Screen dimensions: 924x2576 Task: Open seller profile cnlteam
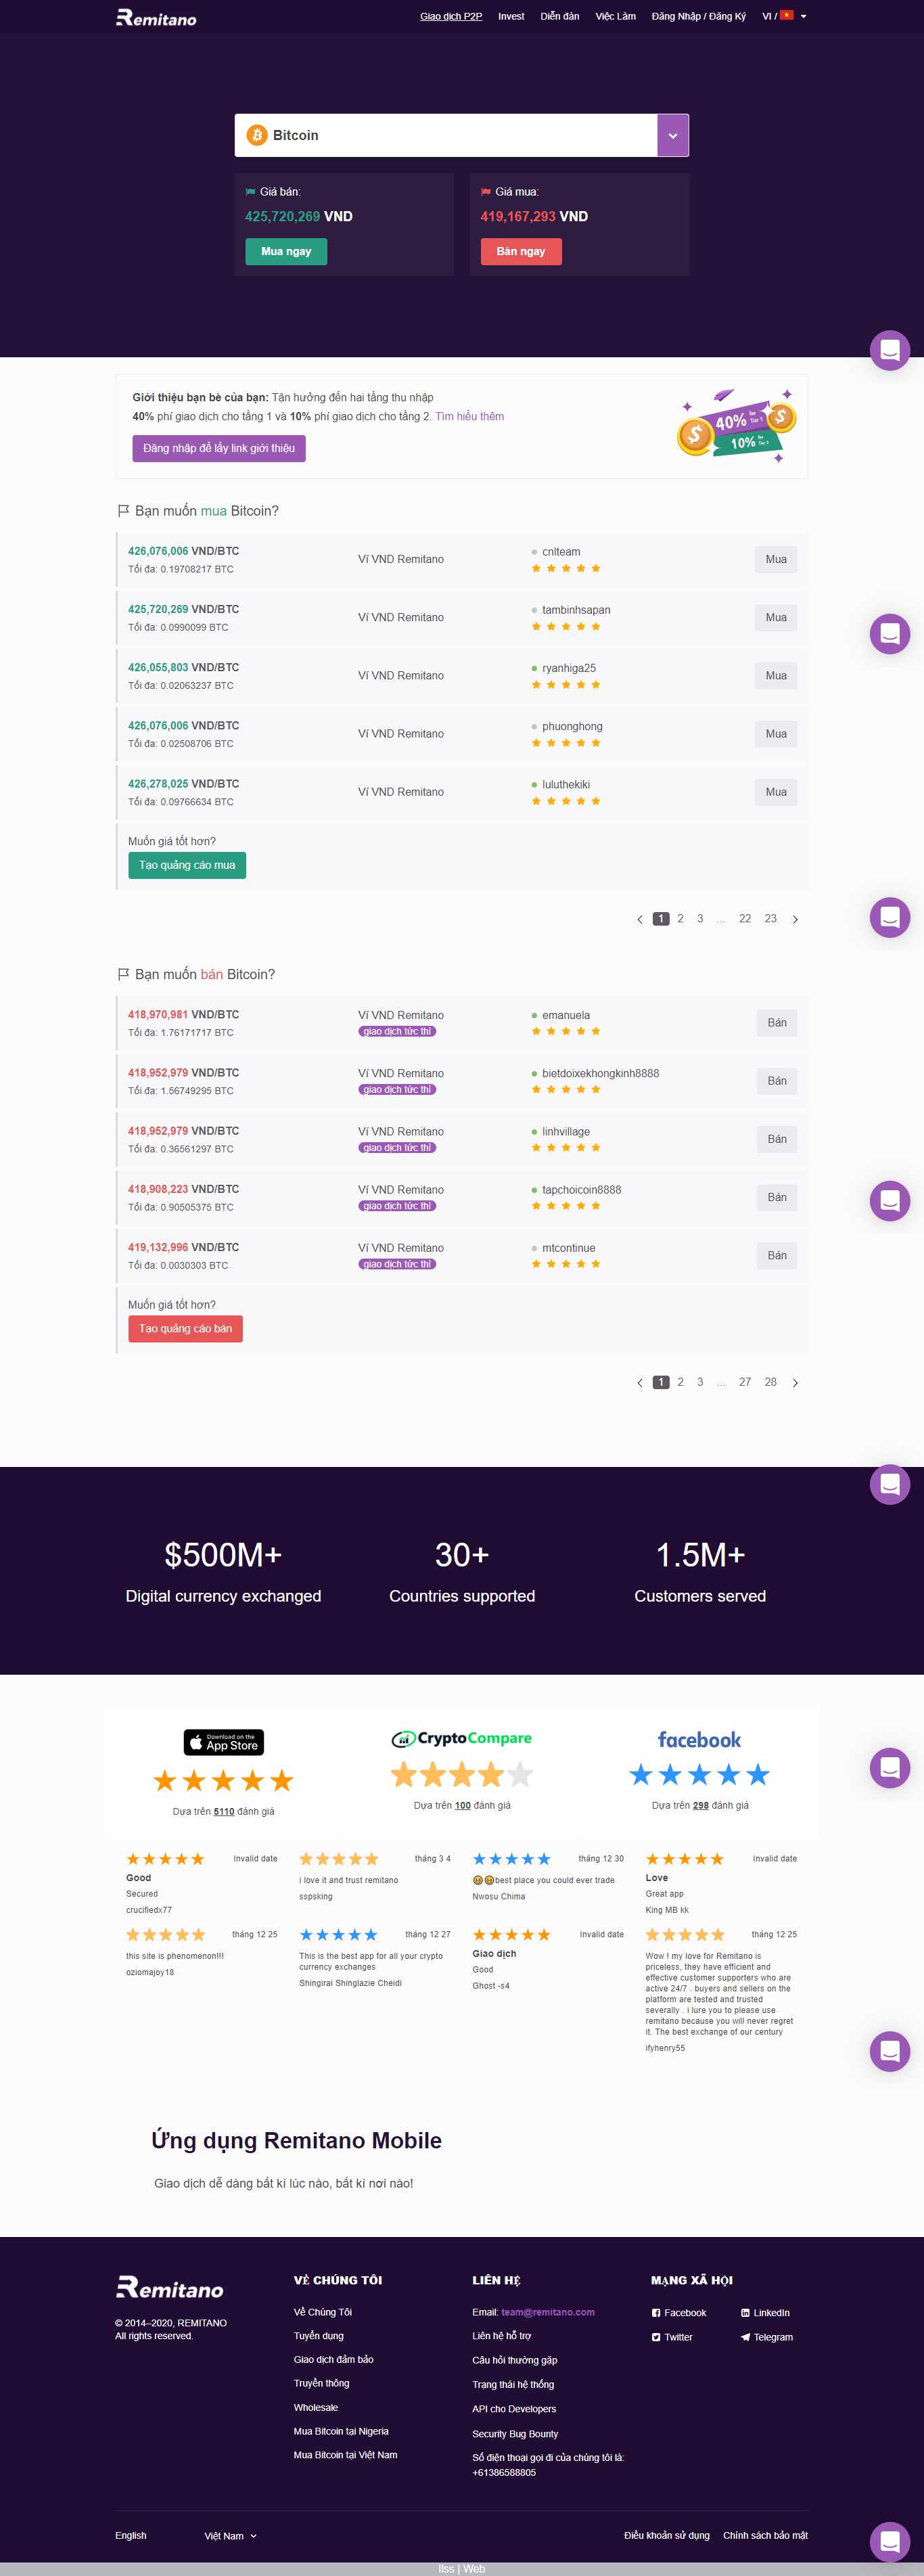tap(561, 551)
